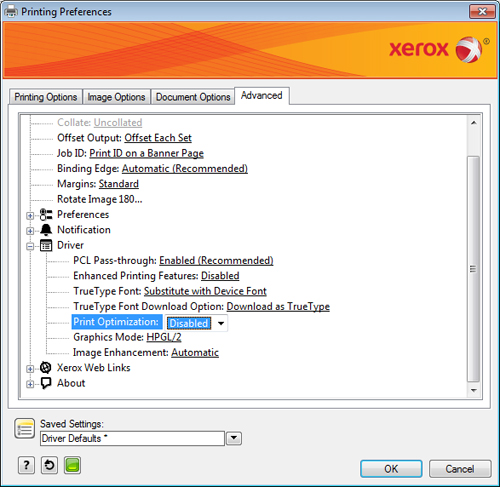Screen dimensions: 500x487
Task: Click the Notification bell icon
Action: (46, 230)
